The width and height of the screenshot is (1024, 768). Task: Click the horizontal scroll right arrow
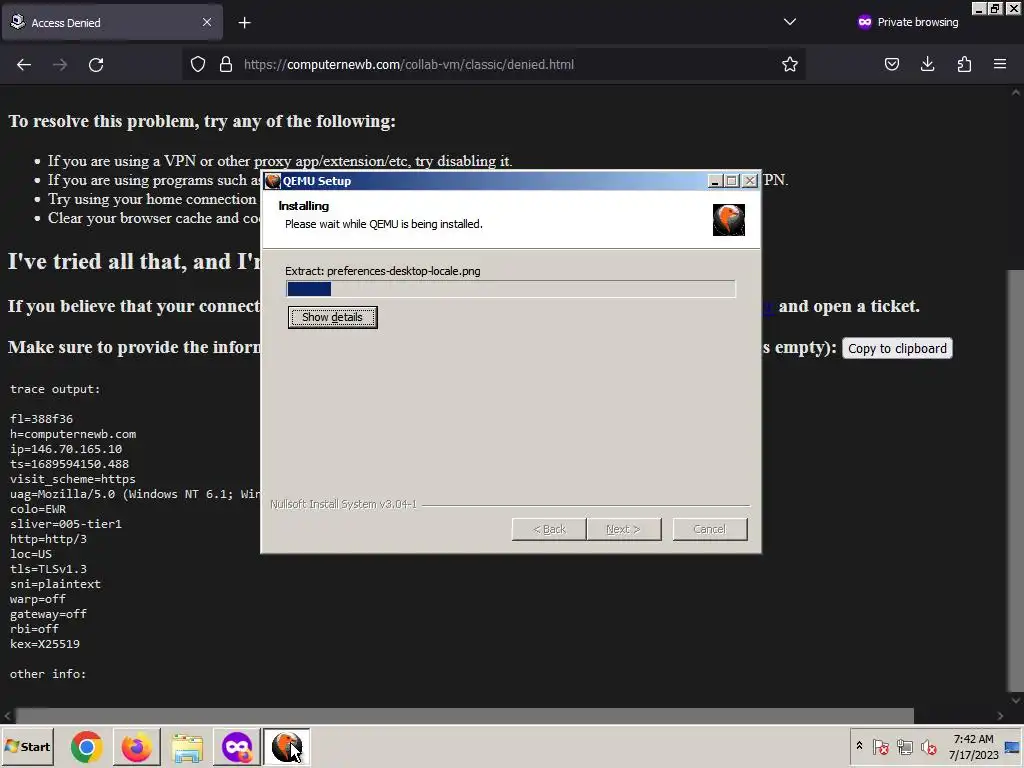click(1000, 716)
